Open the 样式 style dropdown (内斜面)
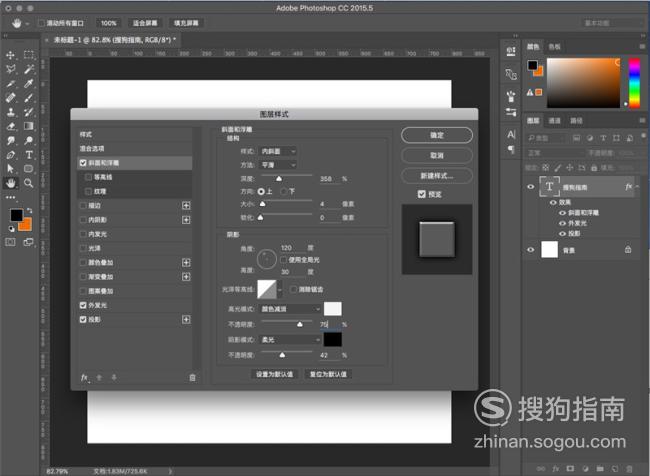Screen dimensions: 650x476 click(x=277, y=151)
